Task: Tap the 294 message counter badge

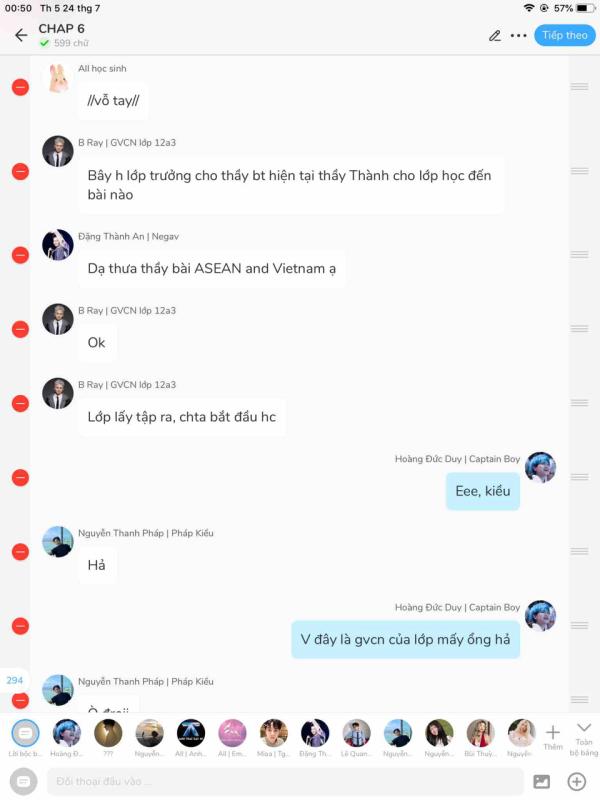Action: click(x=14, y=680)
